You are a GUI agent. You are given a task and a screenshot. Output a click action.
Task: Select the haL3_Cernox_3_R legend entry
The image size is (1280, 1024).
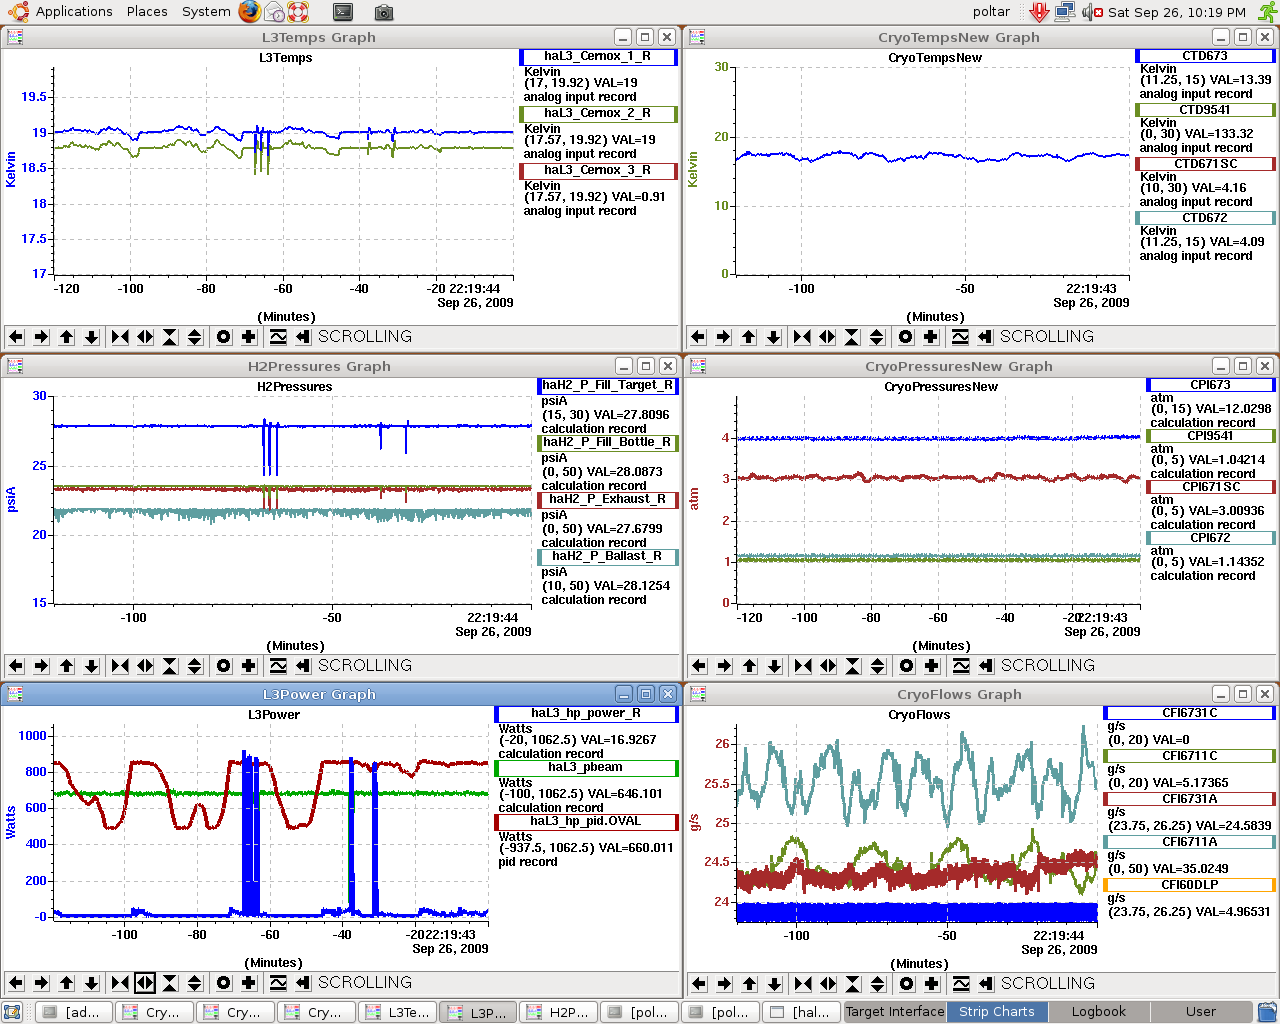598,171
